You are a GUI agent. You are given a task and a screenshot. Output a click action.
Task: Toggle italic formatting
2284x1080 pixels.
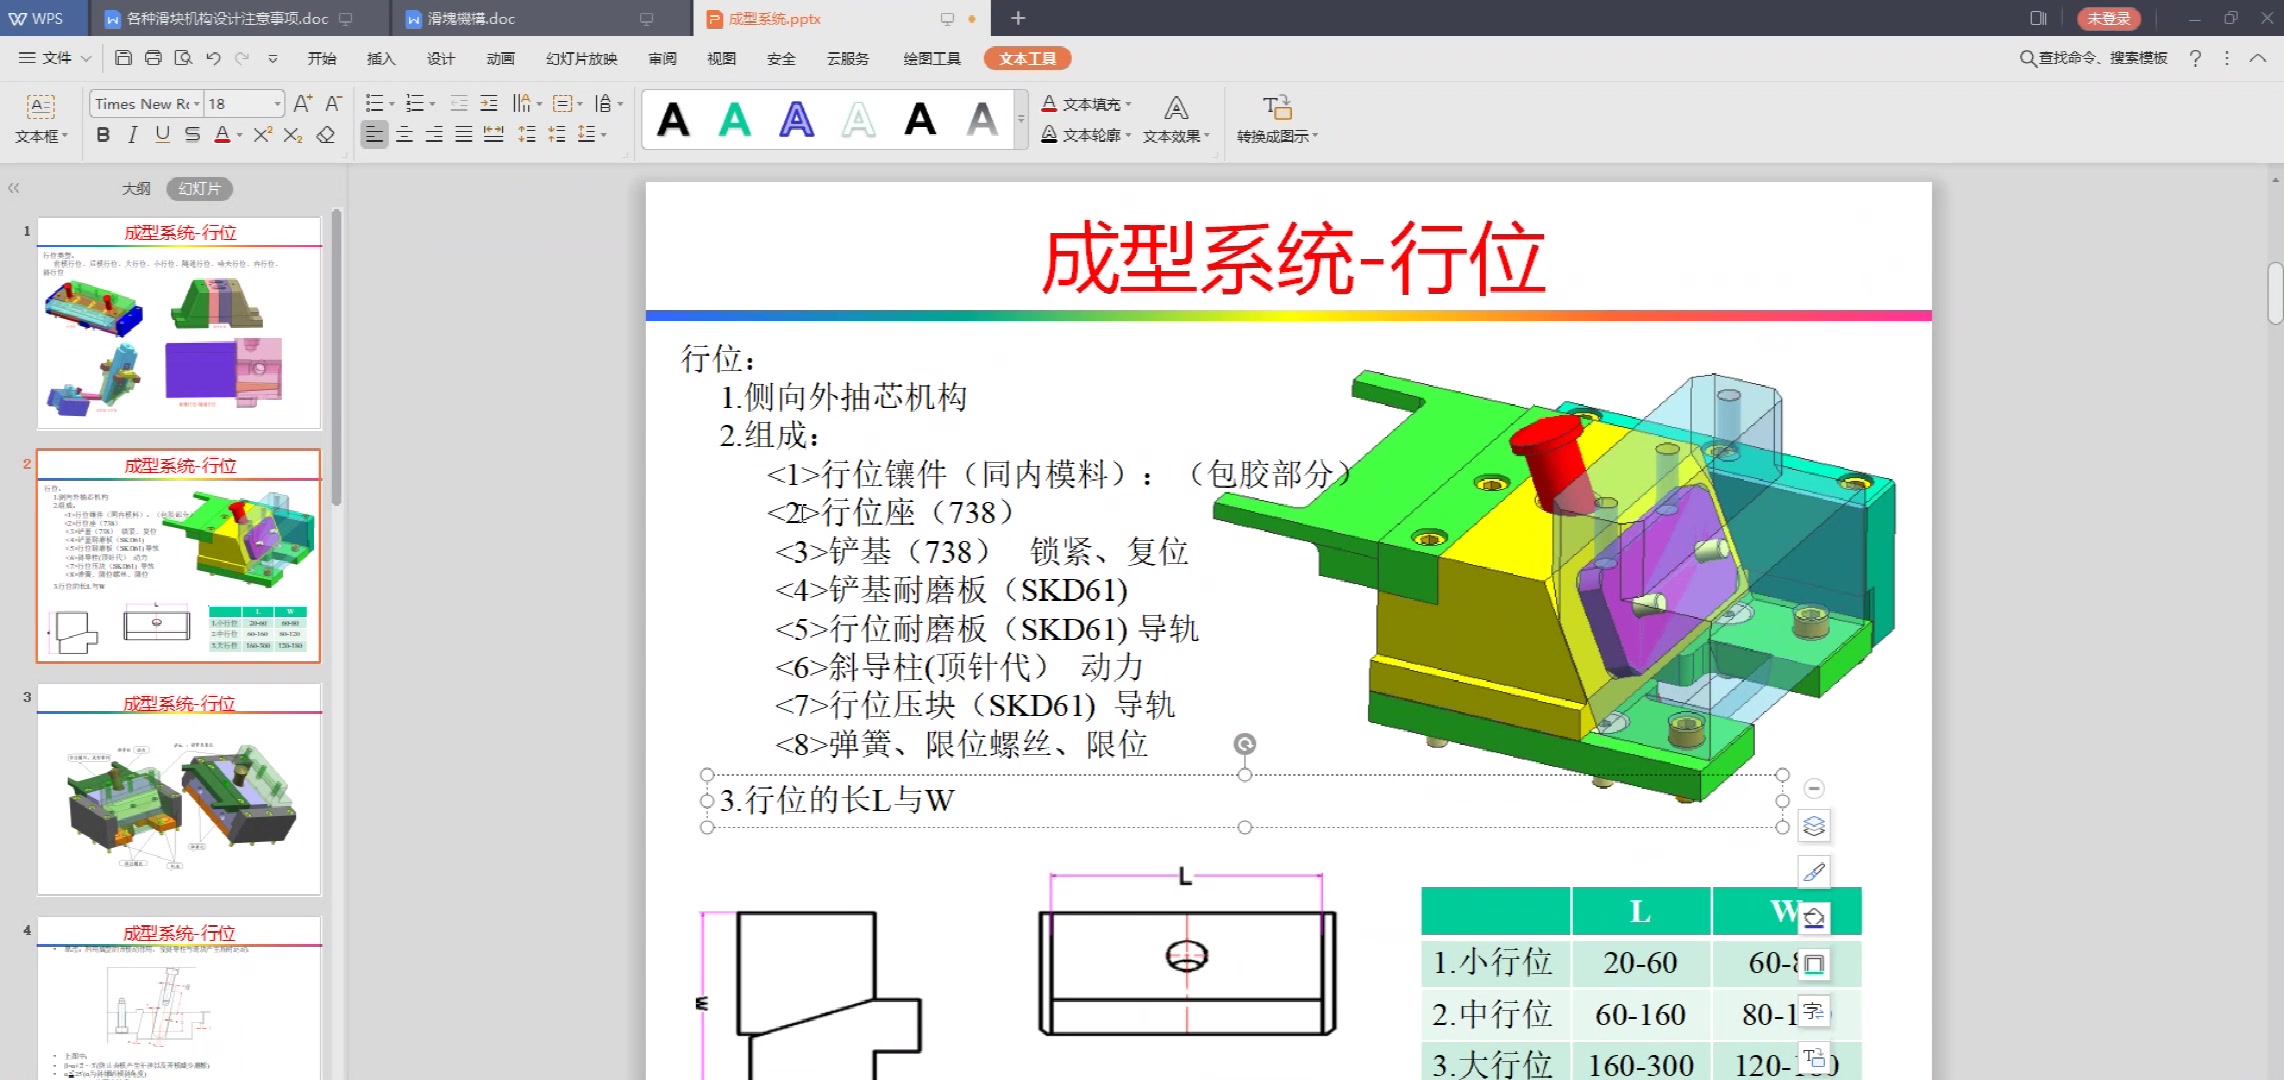[x=131, y=135]
